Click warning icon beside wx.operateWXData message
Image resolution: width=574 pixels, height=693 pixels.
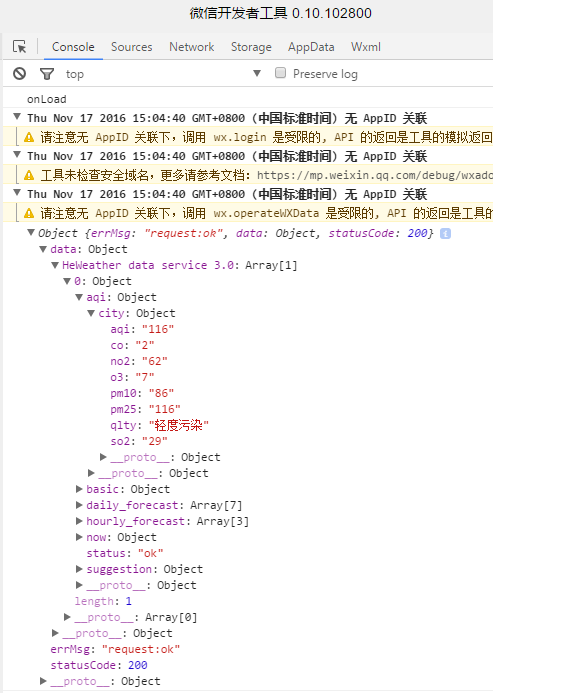(x=29, y=213)
